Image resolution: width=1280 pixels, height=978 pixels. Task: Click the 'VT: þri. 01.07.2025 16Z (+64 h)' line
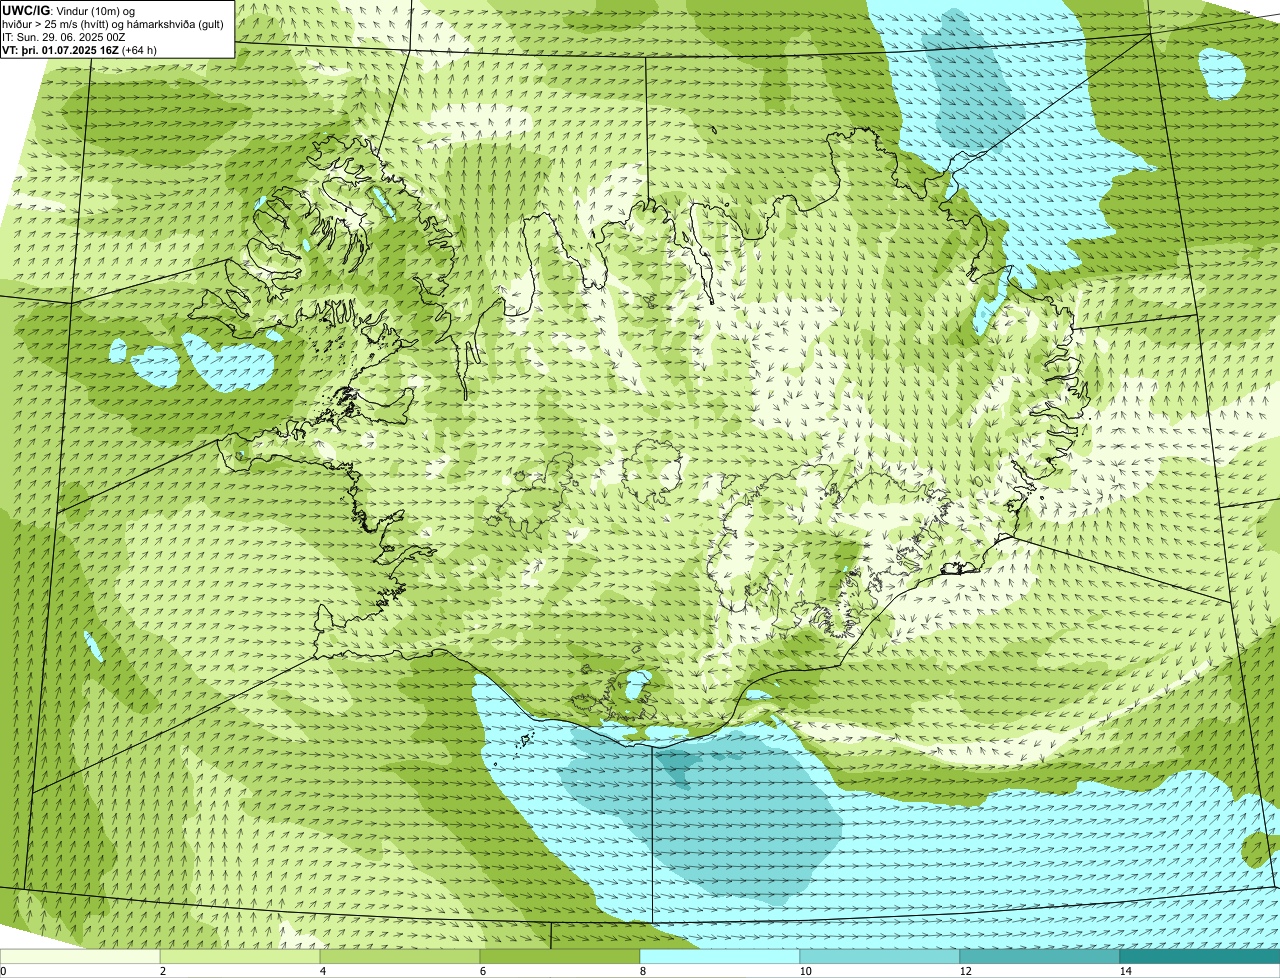point(80,49)
